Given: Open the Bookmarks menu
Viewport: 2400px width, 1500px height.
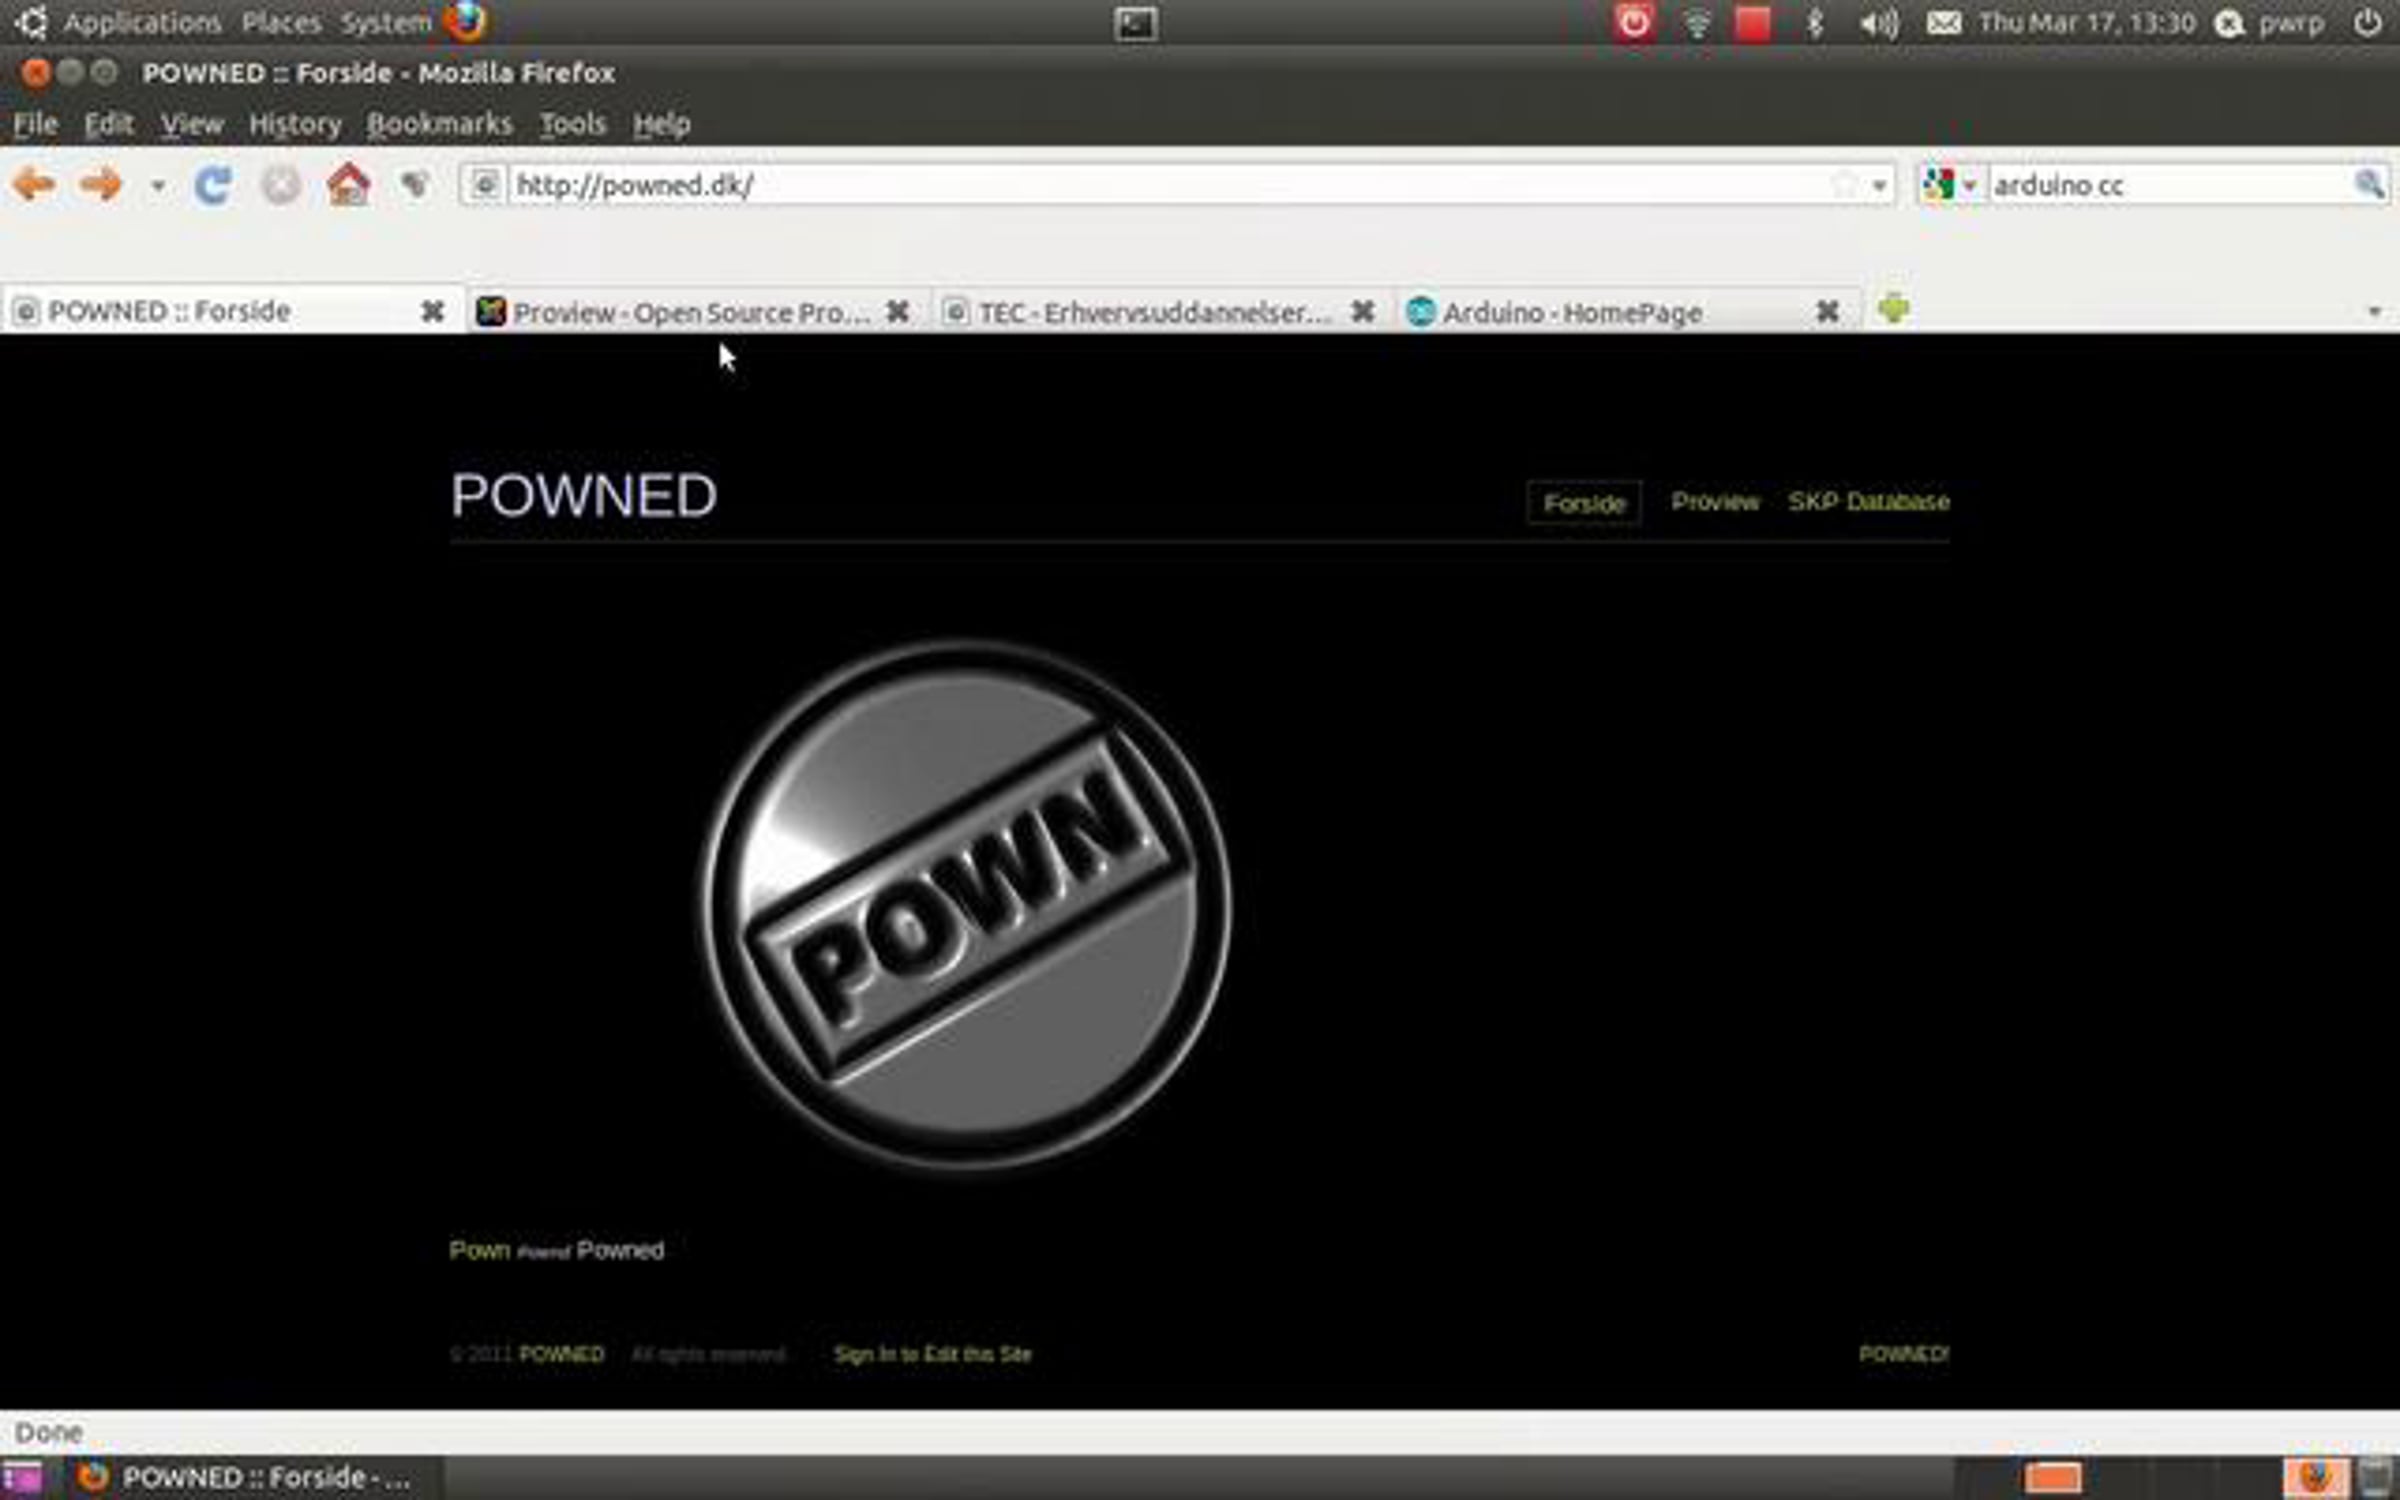Looking at the screenshot, I should coord(439,124).
